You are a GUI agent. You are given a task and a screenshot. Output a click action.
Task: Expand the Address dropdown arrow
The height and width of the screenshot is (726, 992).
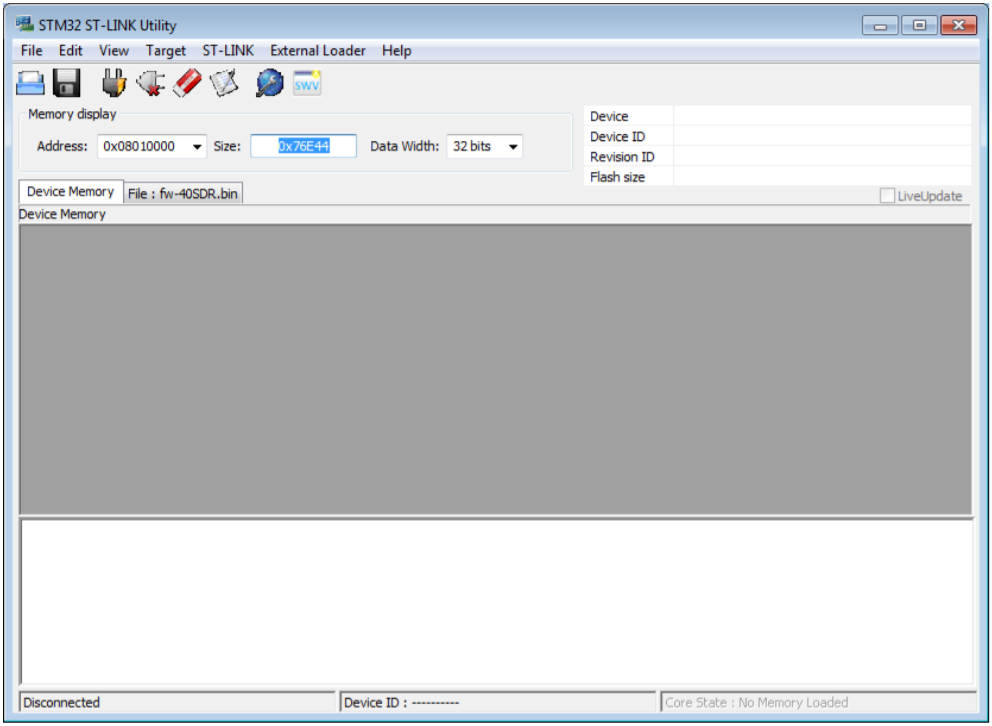click(x=197, y=147)
